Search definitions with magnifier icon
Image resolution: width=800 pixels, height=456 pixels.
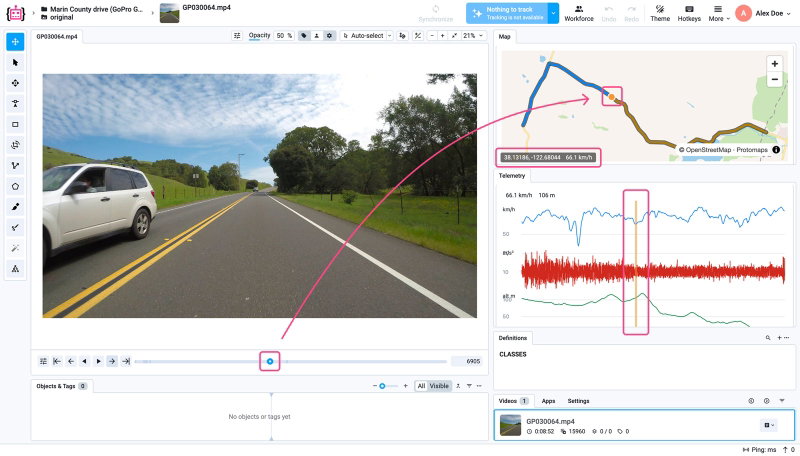tap(767, 338)
